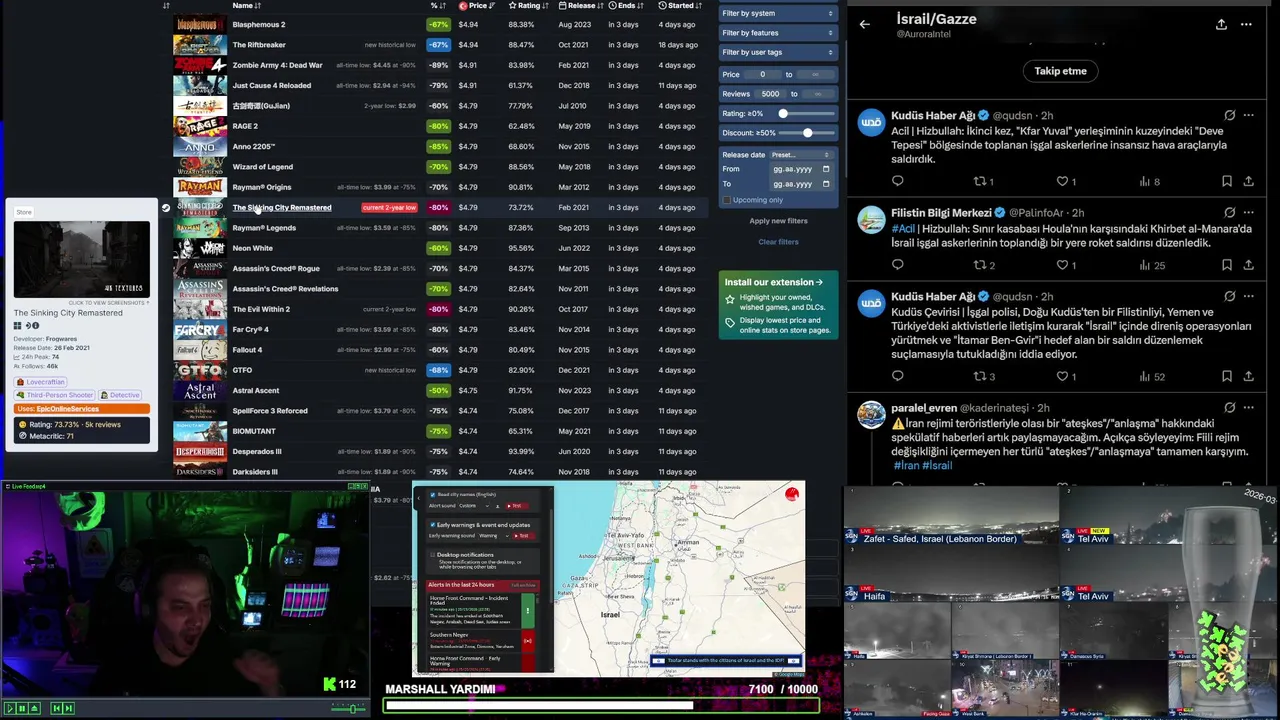Click Reviews minimum input showing 5000
Screen dimensions: 1280x720
[x=770, y=94]
